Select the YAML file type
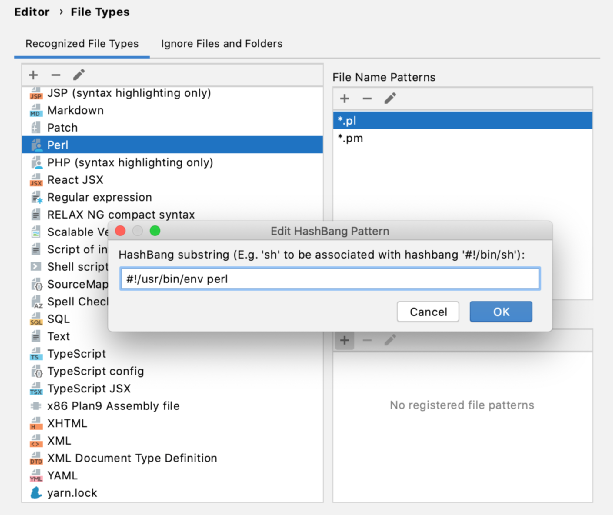The height and width of the screenshot is (515, 613). (62, 475)
